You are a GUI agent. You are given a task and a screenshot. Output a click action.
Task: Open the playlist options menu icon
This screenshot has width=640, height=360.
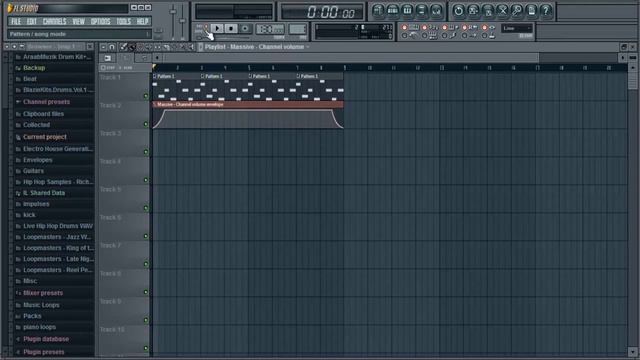point(103,47)
